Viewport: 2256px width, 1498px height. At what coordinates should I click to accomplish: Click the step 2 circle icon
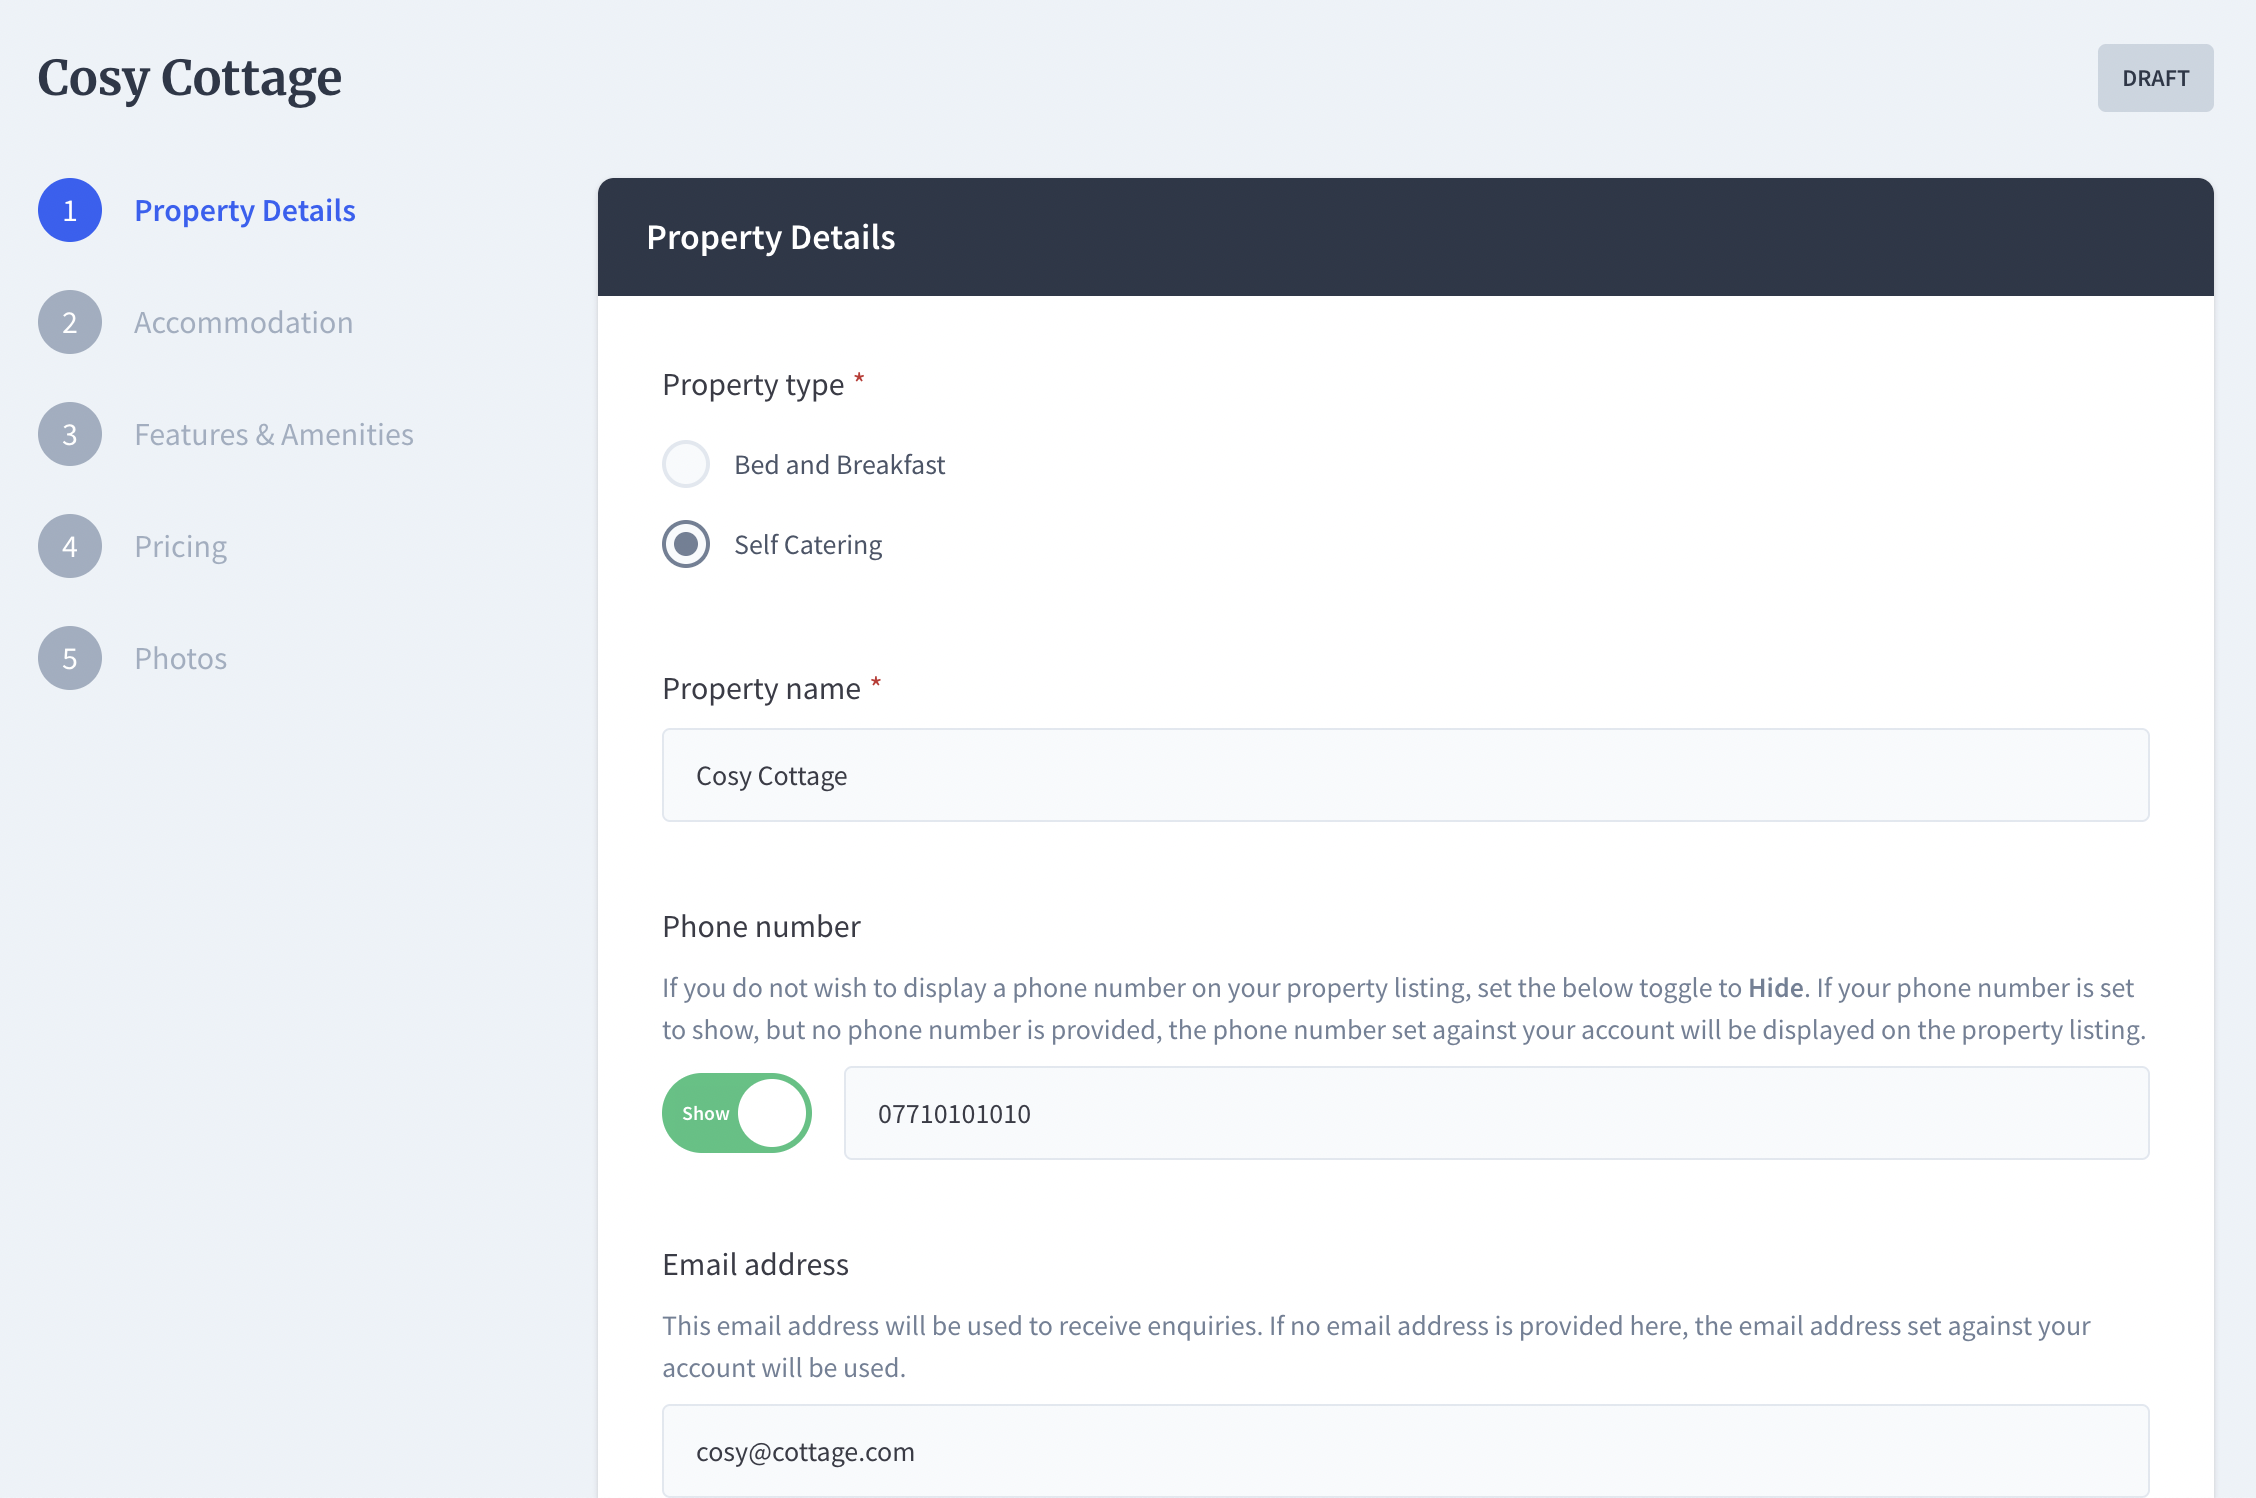point(70,322)
